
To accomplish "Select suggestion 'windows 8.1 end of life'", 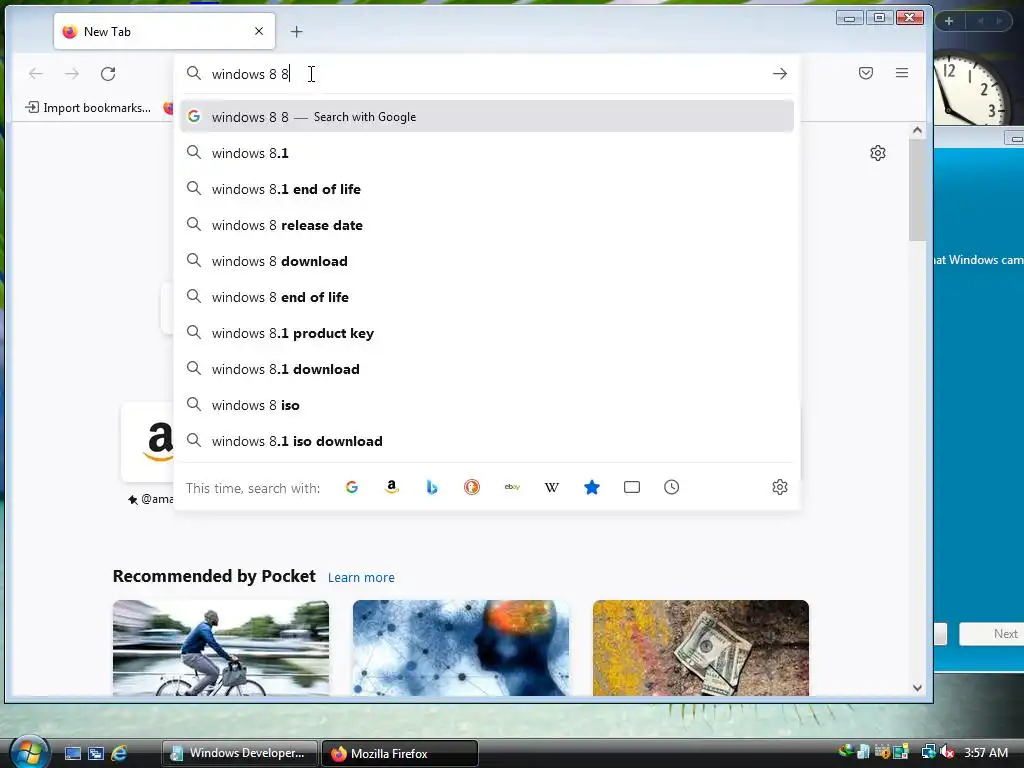I will [x=487, y=189].
